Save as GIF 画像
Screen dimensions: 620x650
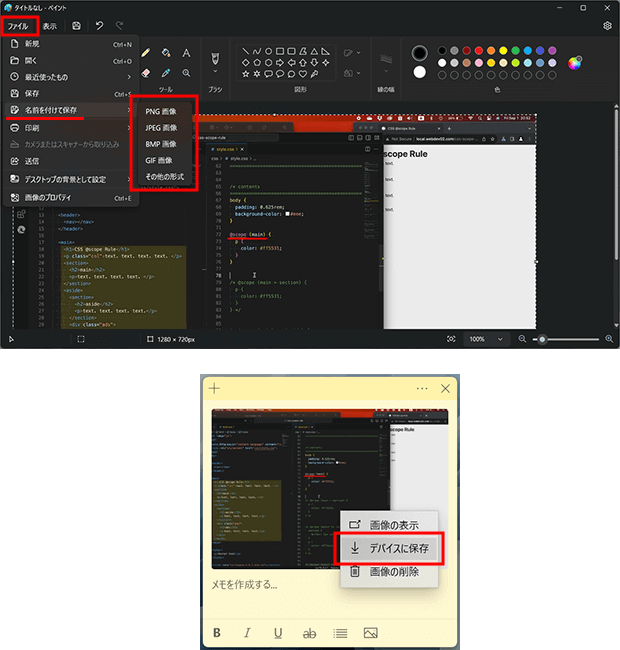pos(165,160)
